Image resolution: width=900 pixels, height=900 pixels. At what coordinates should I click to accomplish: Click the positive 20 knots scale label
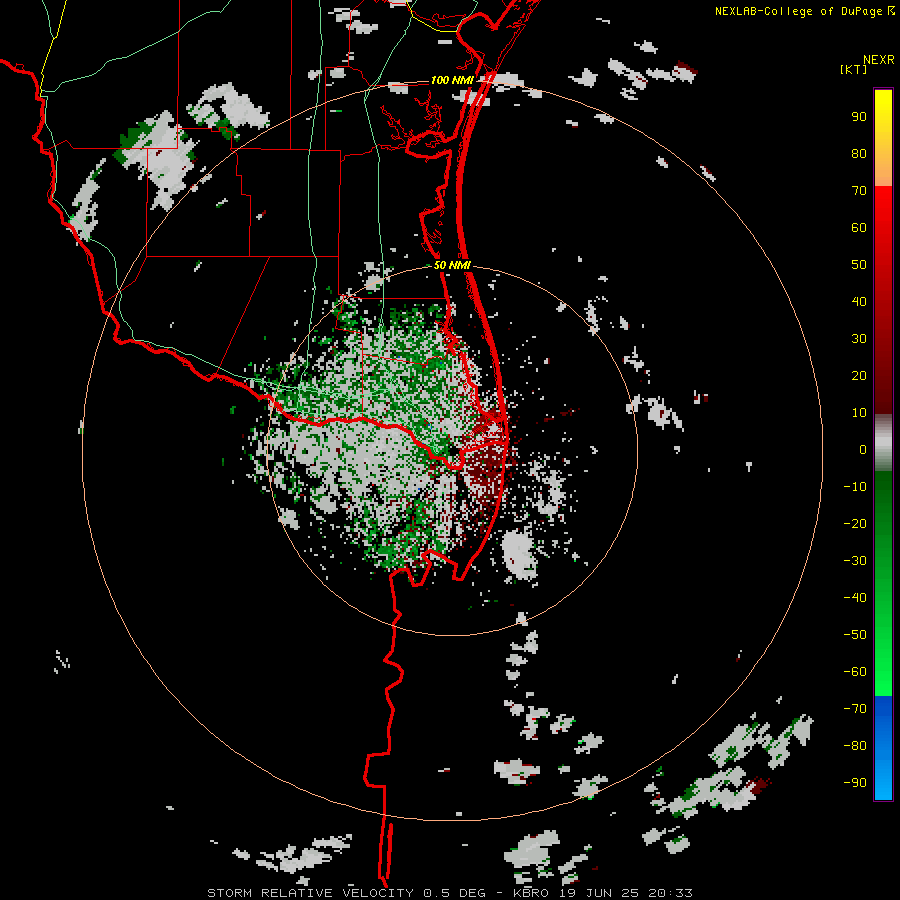[859, 375]
